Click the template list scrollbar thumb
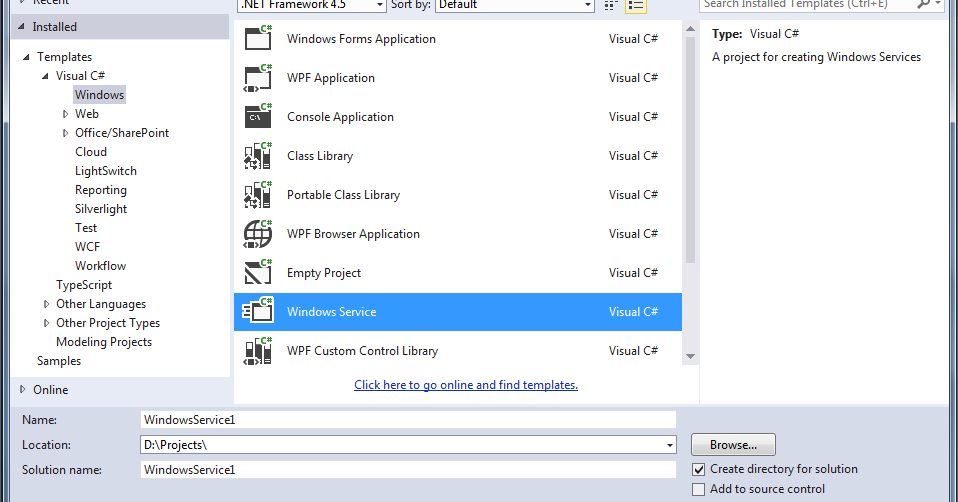Image resolution: width=958 pixels, height=502 pixels. pyautogui.click(x=690, y=150)
